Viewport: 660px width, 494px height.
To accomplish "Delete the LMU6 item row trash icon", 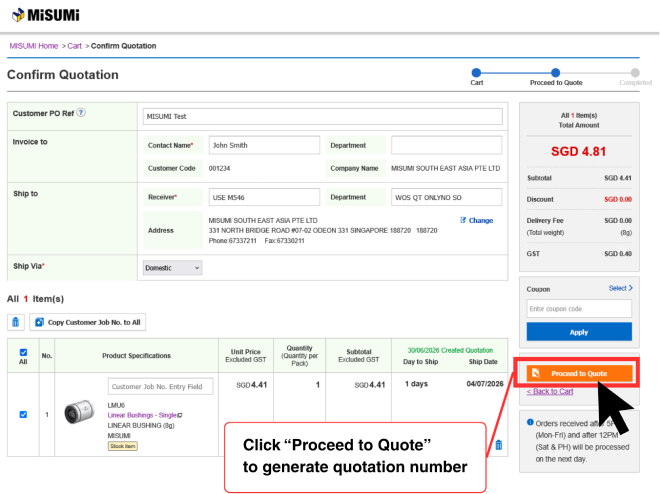I will pyautogui.click(x=499, y=445).
